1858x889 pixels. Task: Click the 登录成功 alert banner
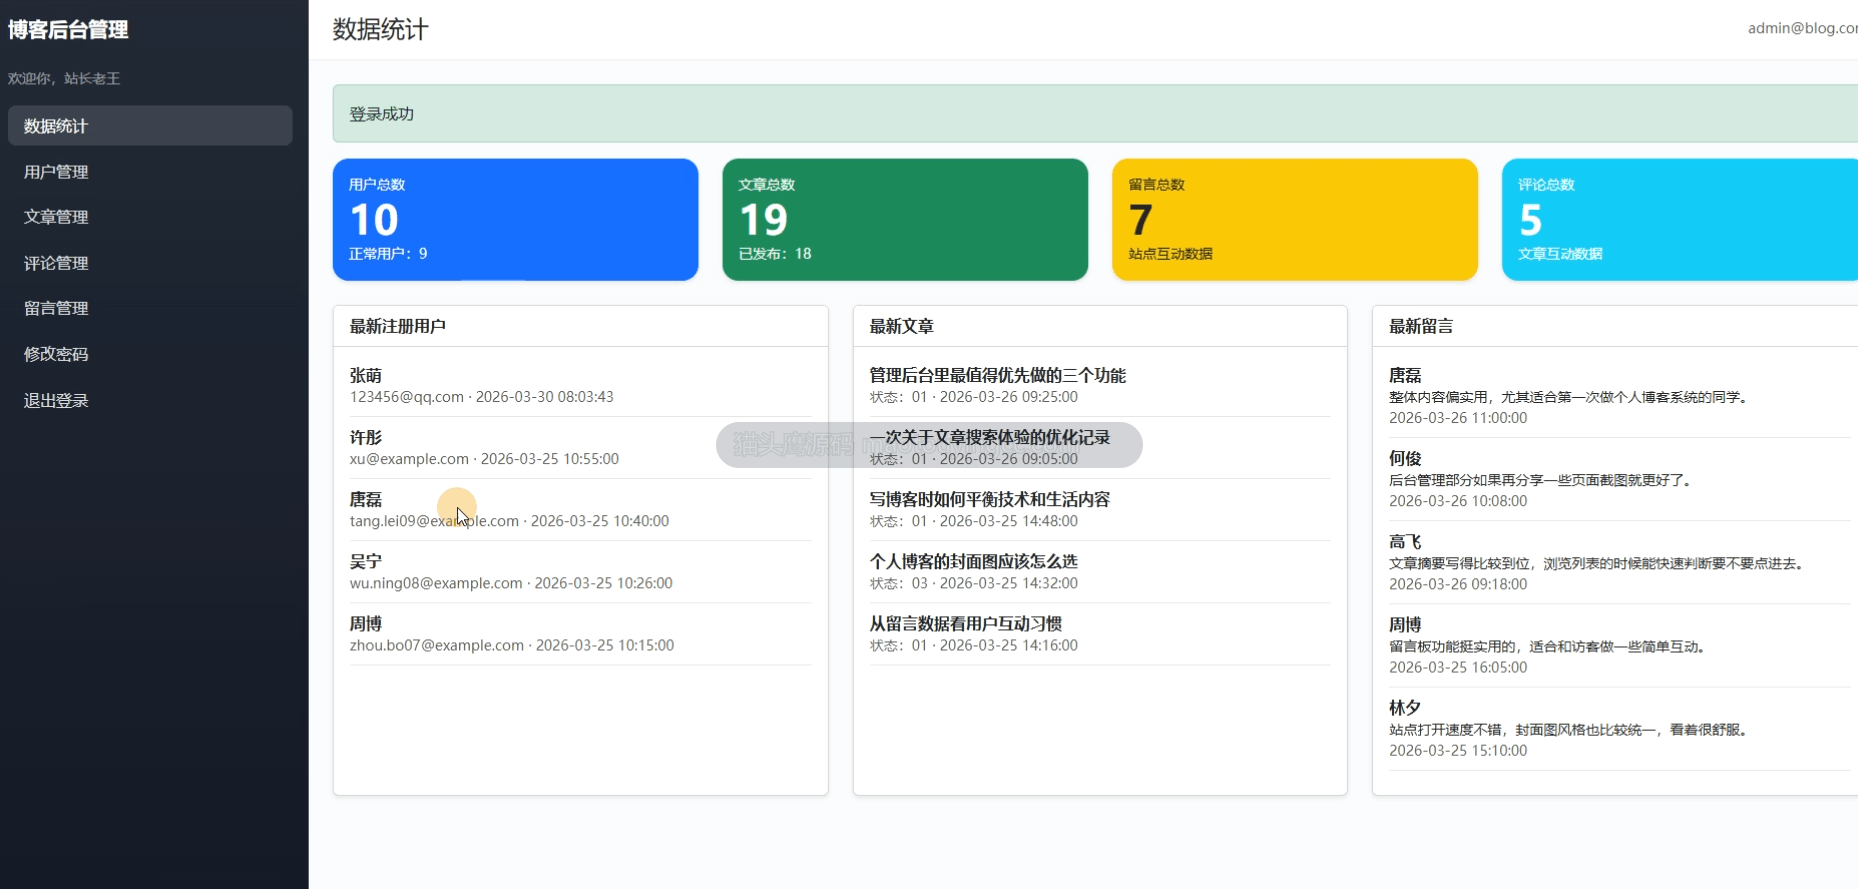[1095, 114]
